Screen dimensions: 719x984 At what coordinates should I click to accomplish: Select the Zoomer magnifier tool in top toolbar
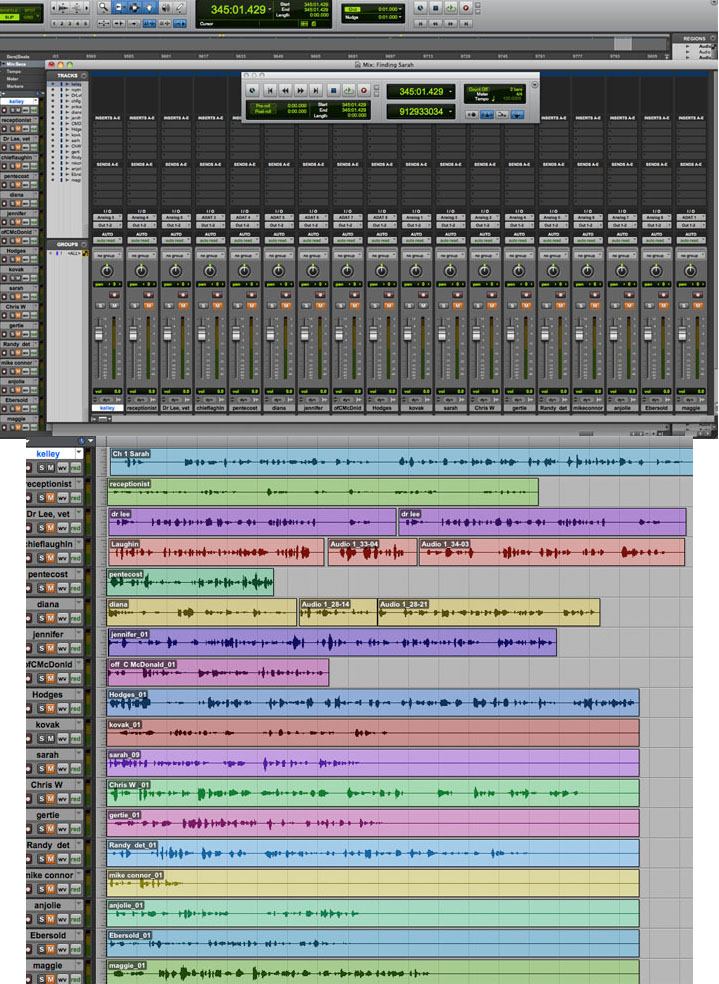tap(104, 8)
